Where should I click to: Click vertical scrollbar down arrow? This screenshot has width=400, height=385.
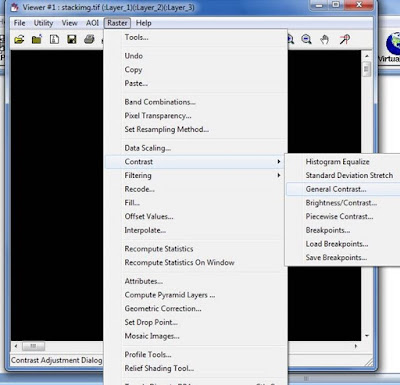coord(367,336)
